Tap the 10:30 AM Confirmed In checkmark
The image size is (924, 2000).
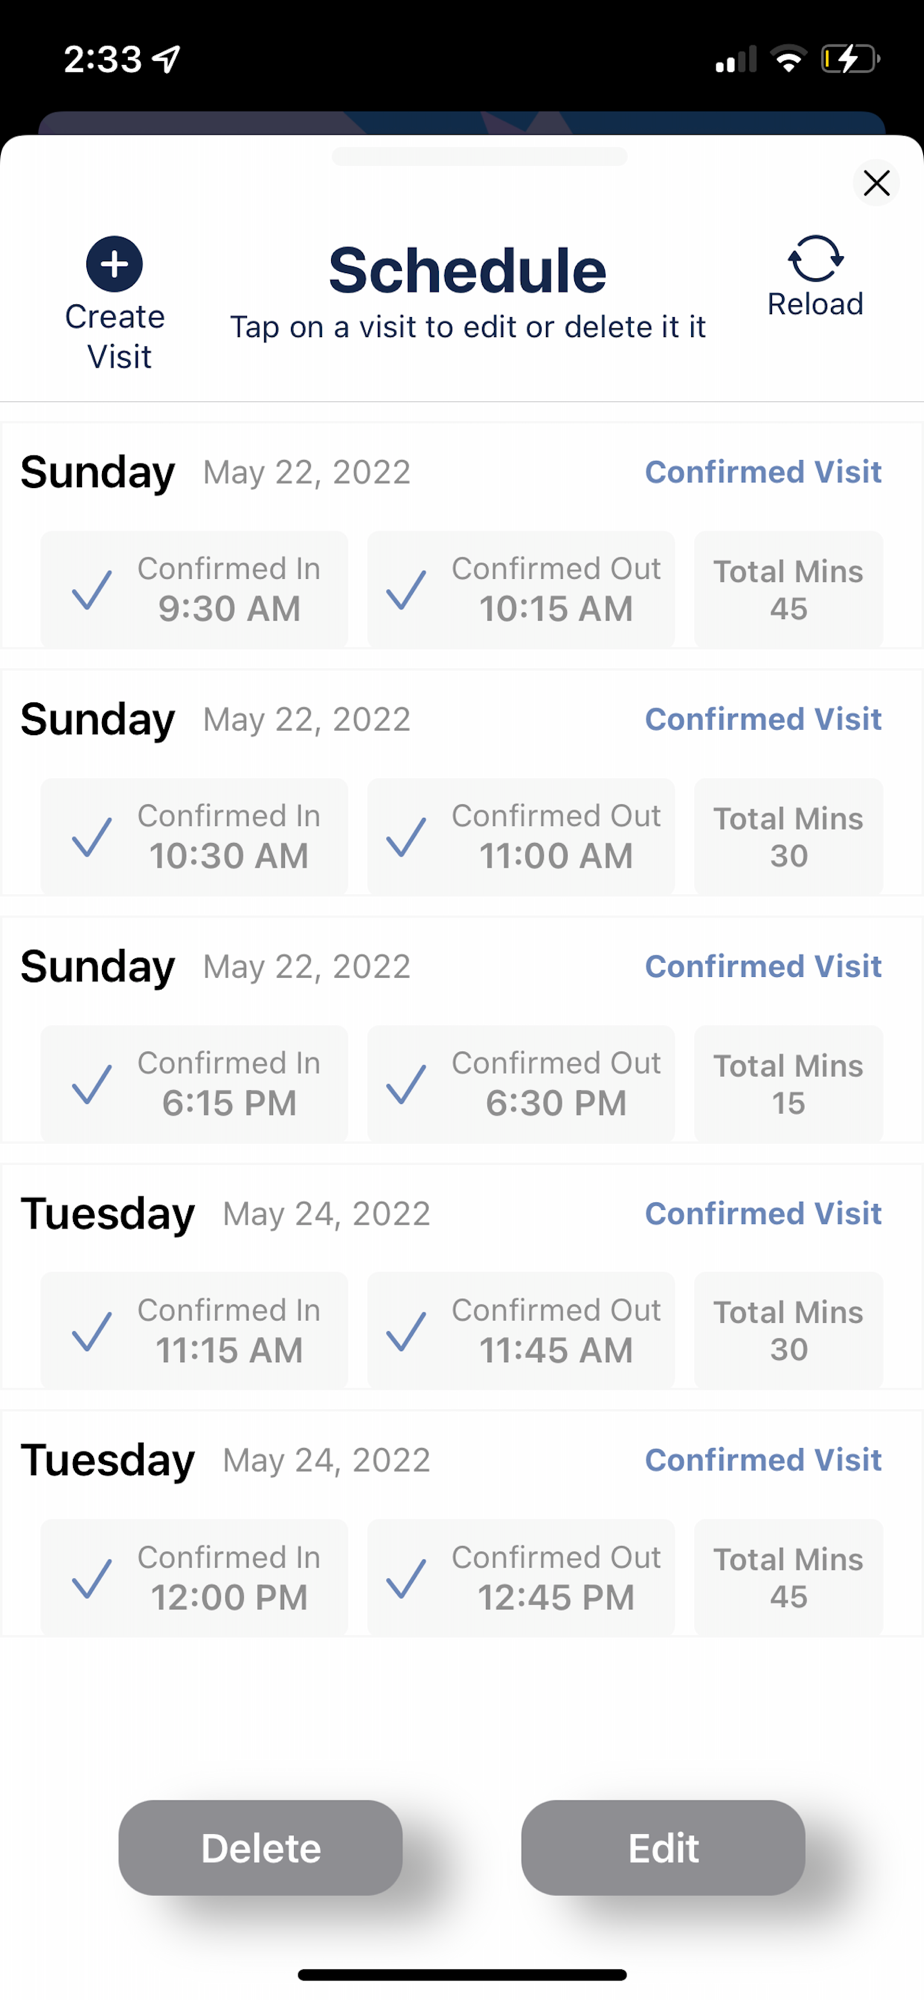pos(92,837)
